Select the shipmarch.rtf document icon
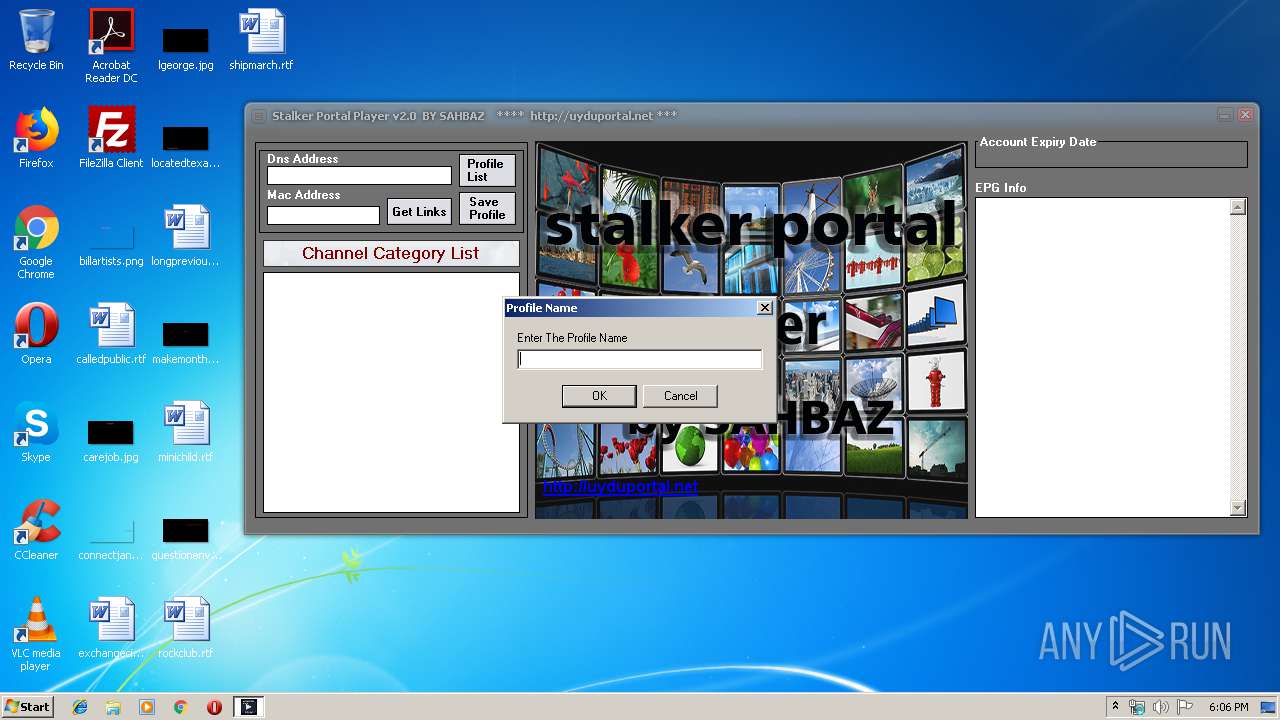The width and height of the screenshot is (1280, 720). click(x=261, y=40)
